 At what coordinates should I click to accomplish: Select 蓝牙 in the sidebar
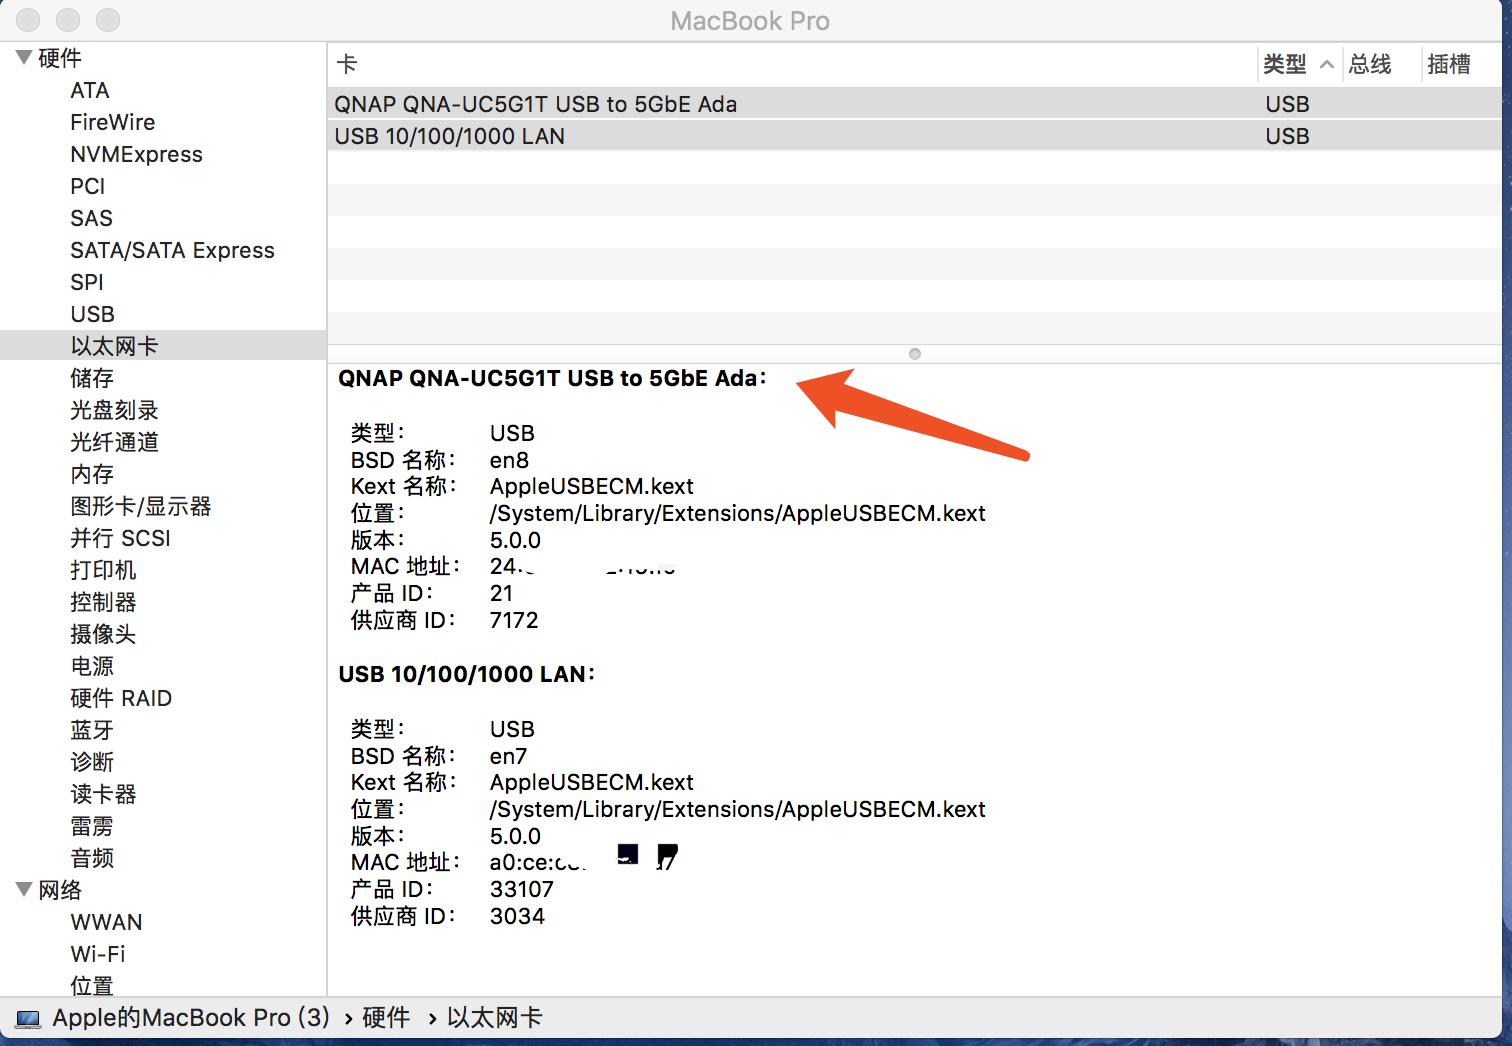[92, 730]
